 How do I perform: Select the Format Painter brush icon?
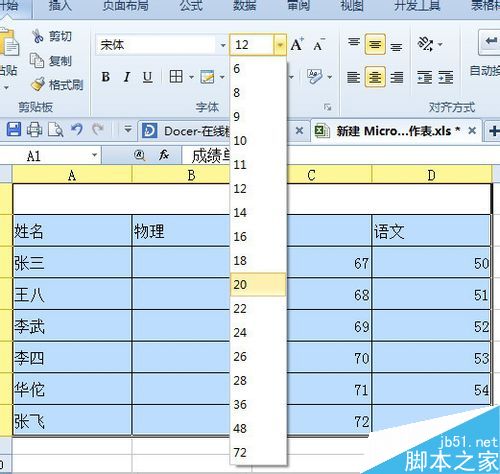38,84
